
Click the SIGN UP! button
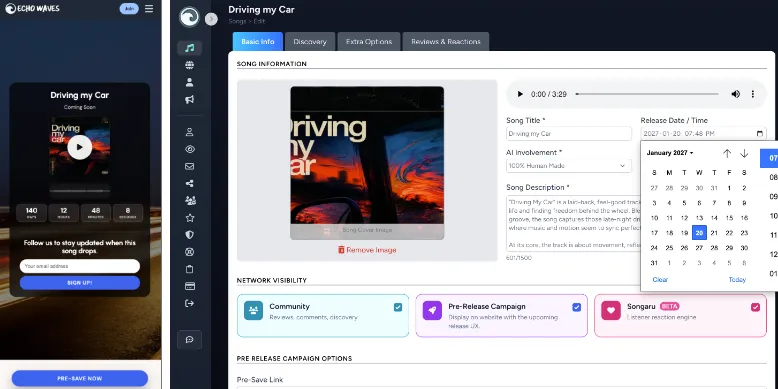(x=80, y=283)
